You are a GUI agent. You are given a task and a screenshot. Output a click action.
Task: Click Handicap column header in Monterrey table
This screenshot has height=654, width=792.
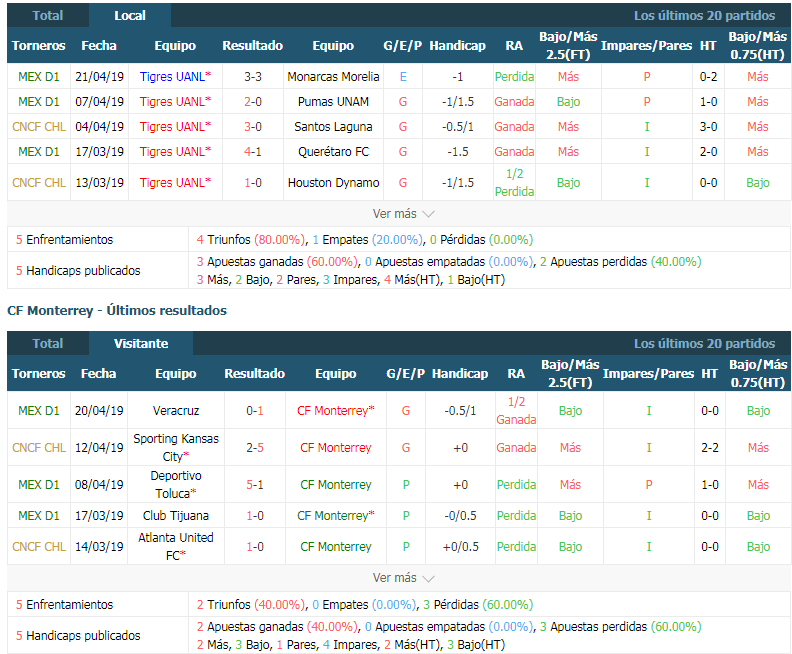click(460, 374)
